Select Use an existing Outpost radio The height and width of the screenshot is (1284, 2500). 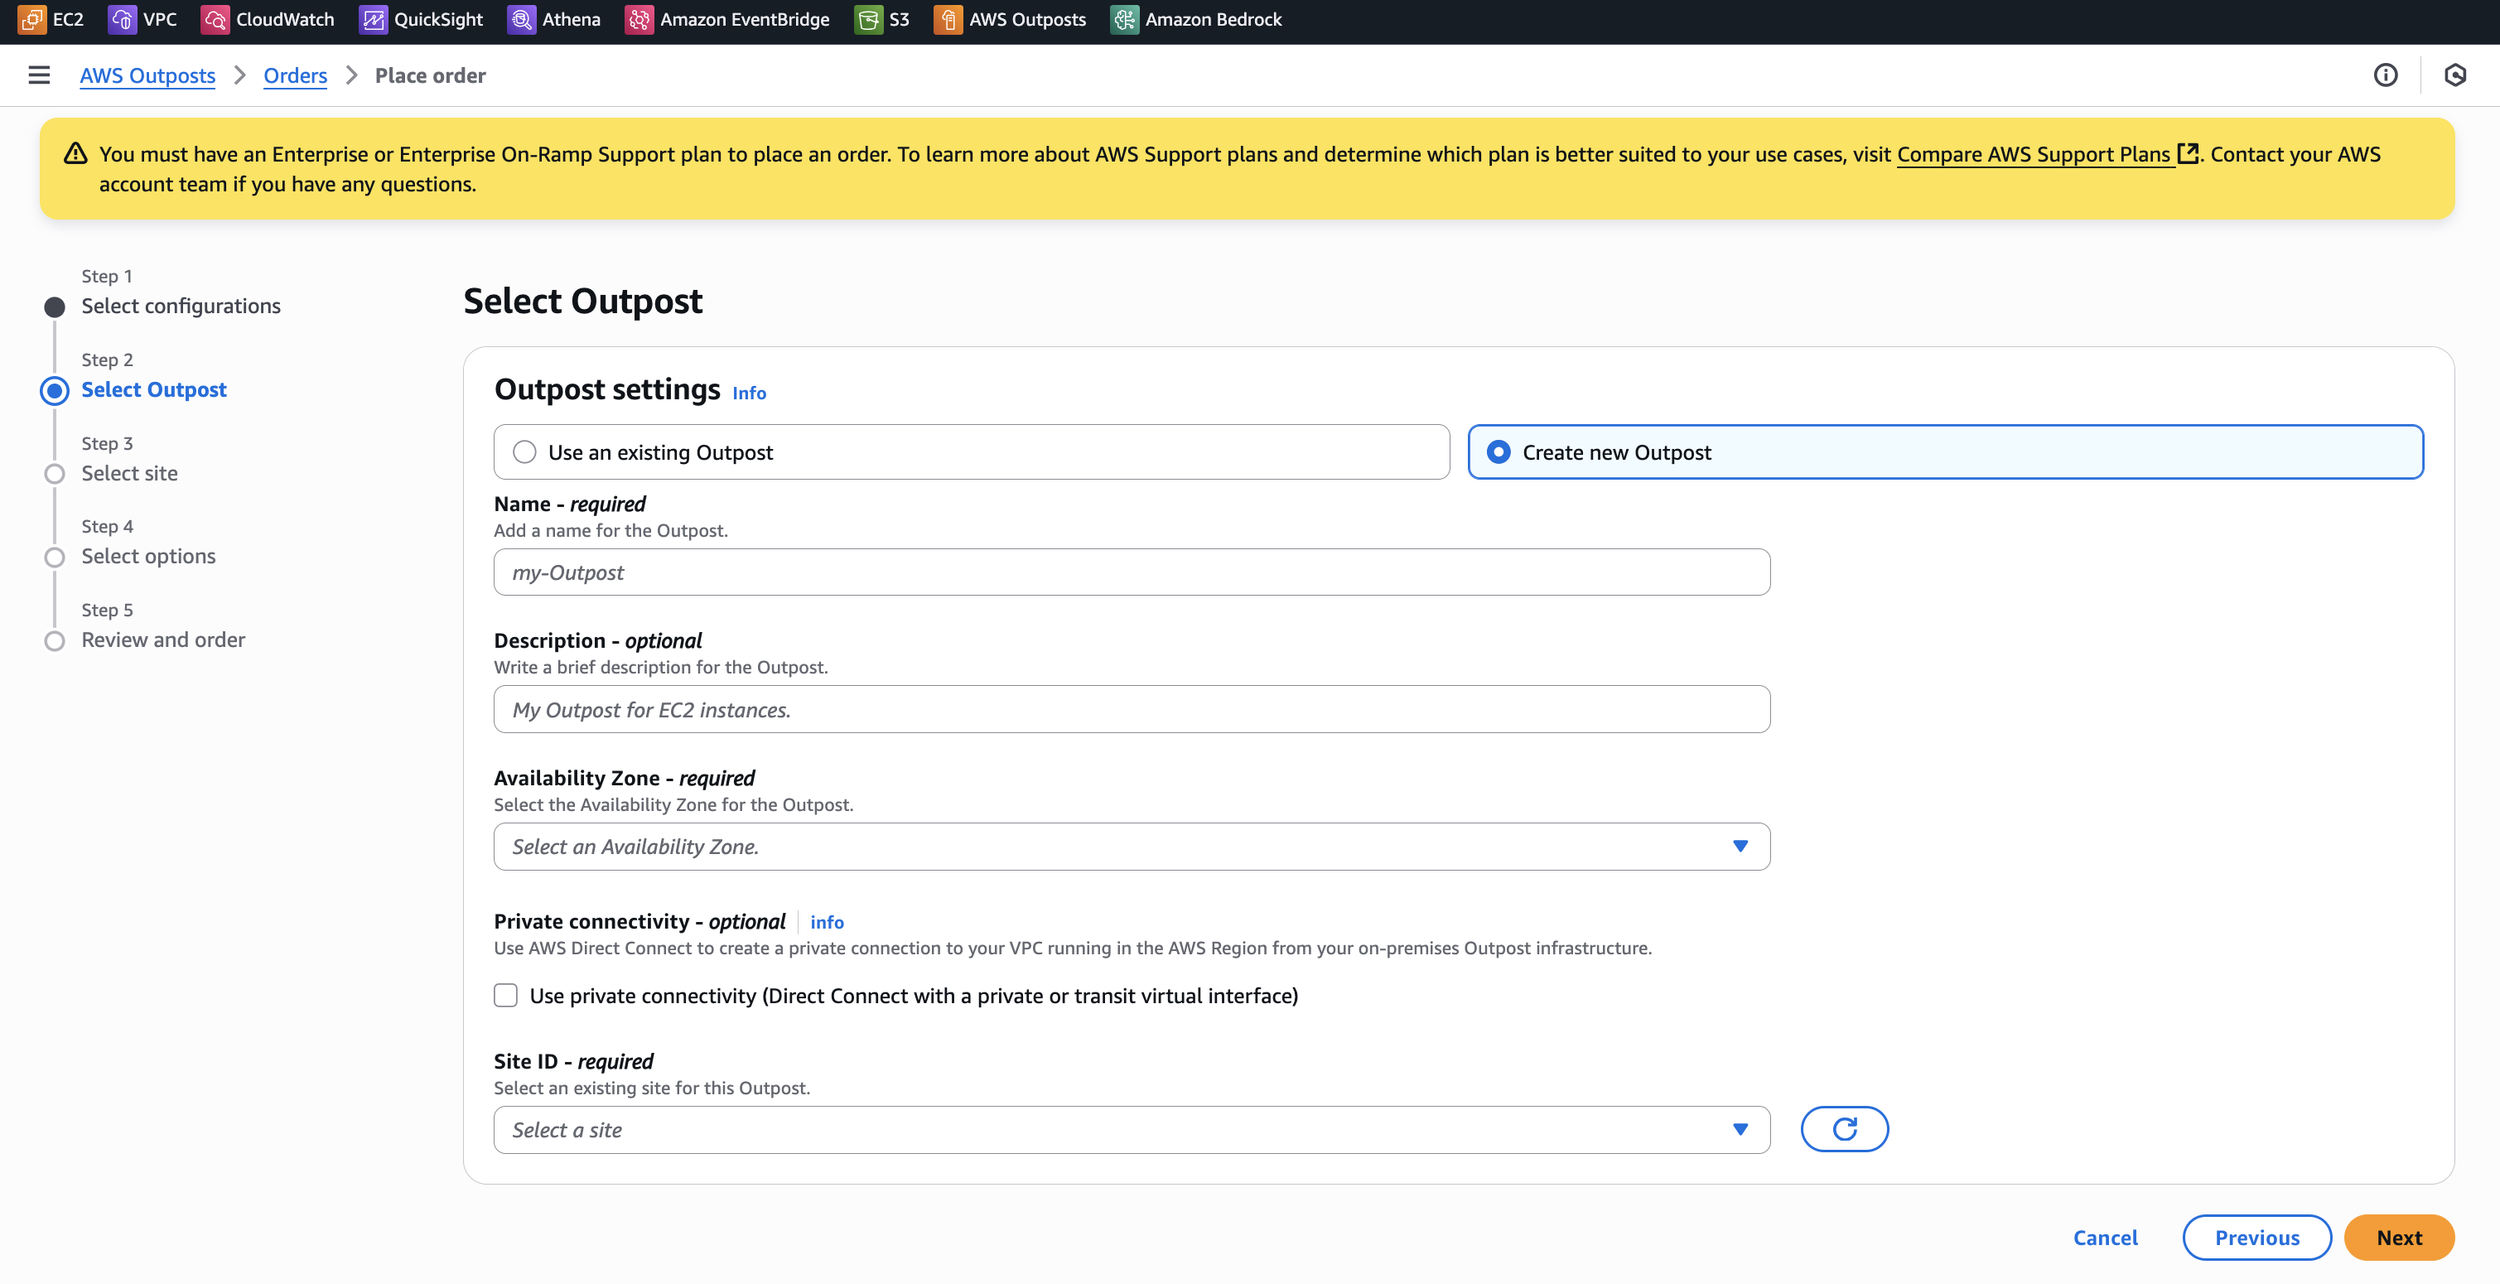click(525, 452)
